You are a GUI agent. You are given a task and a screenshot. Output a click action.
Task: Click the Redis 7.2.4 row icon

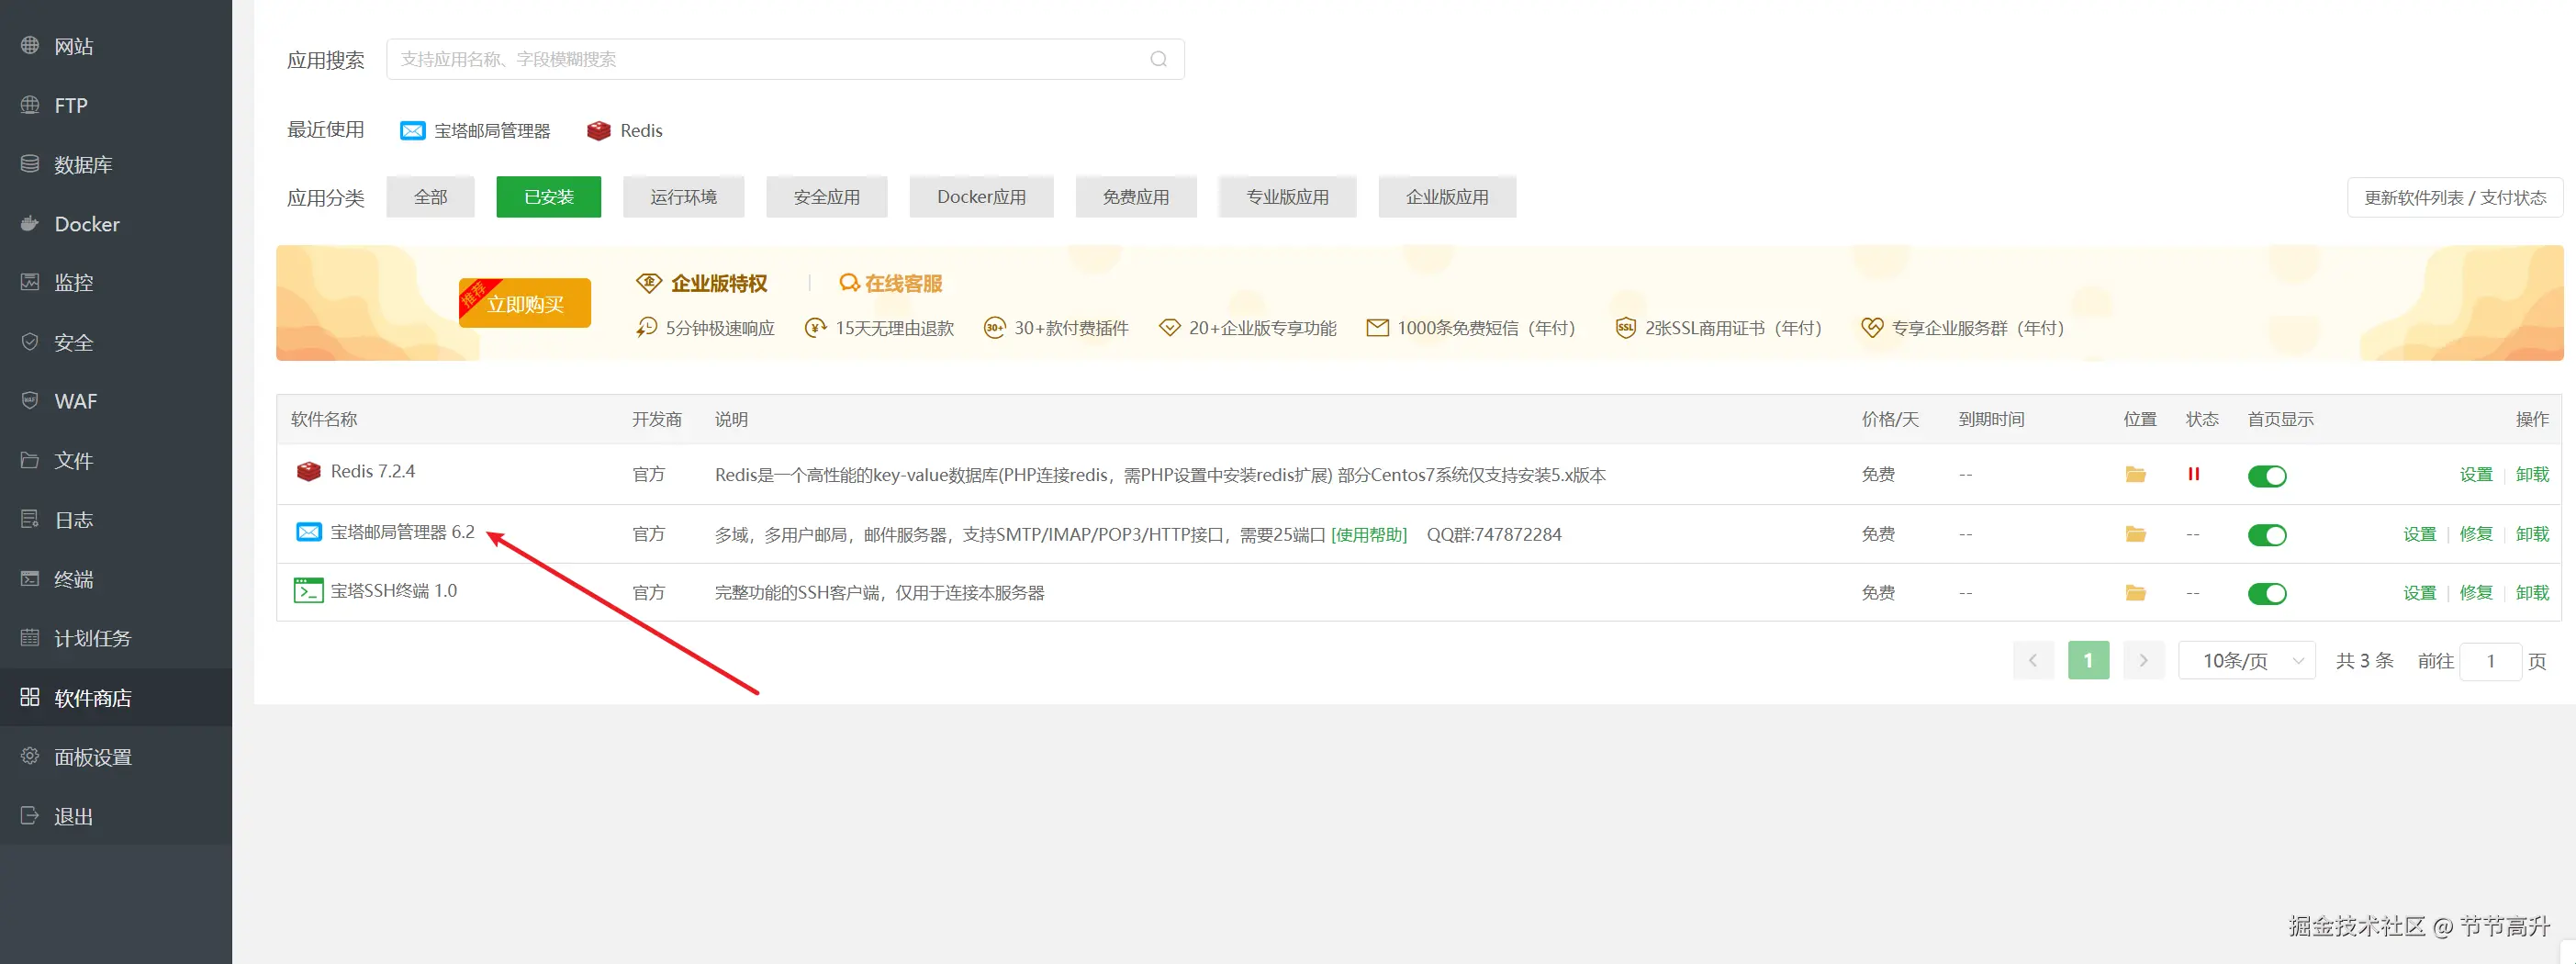(309, 471)
